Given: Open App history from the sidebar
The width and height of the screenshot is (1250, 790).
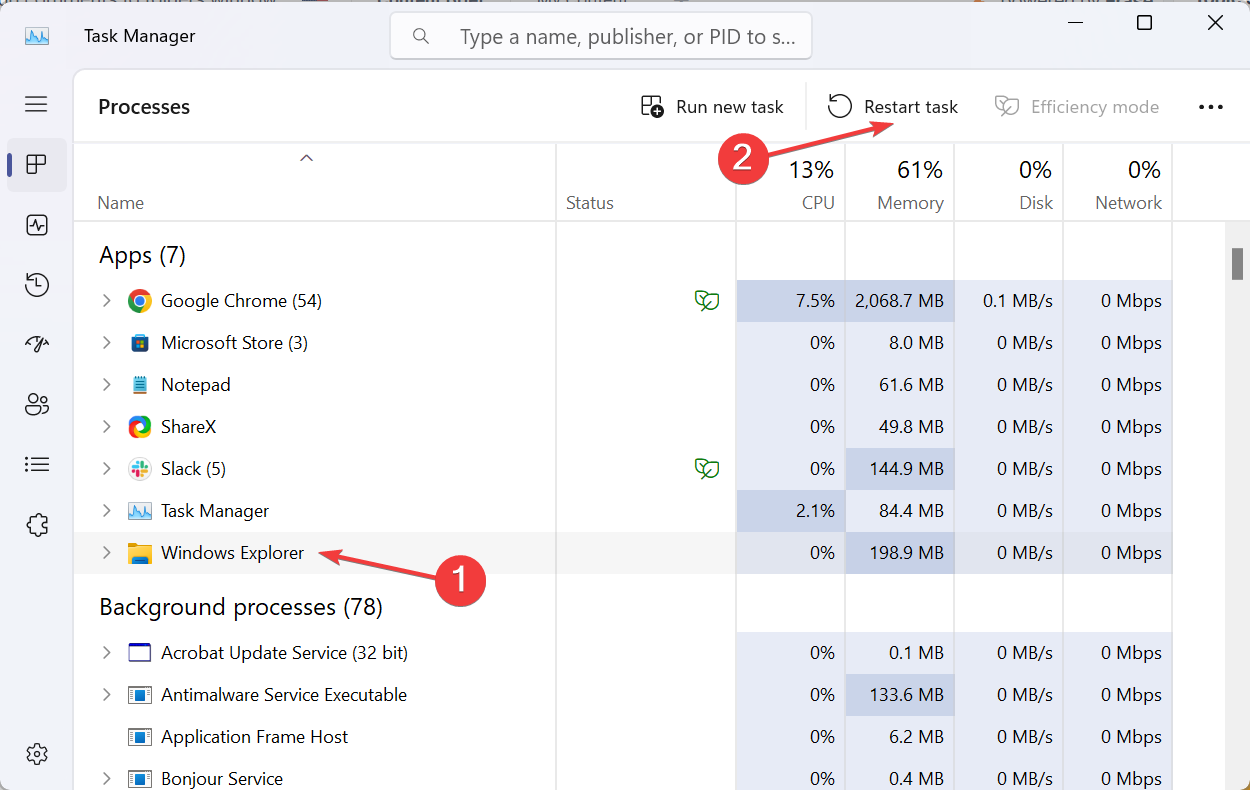Looking at the screenshot, I should [x=37, y=285].
